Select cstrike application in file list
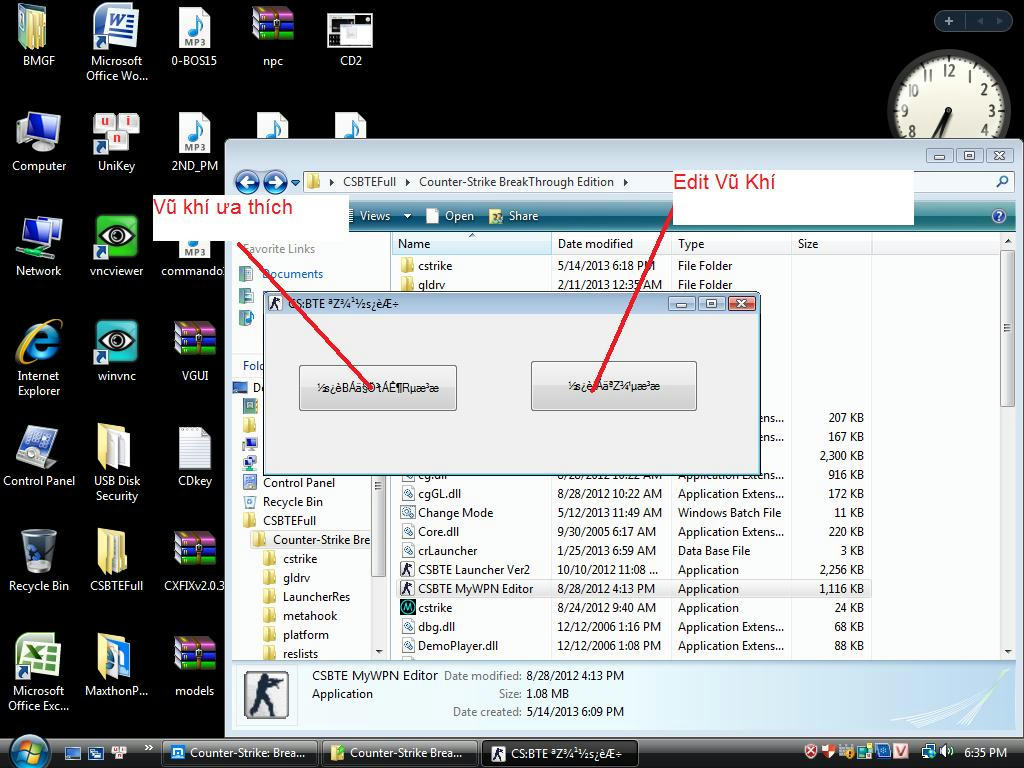The height and width of the screenshot is (768, 1024). click(435, 608)
